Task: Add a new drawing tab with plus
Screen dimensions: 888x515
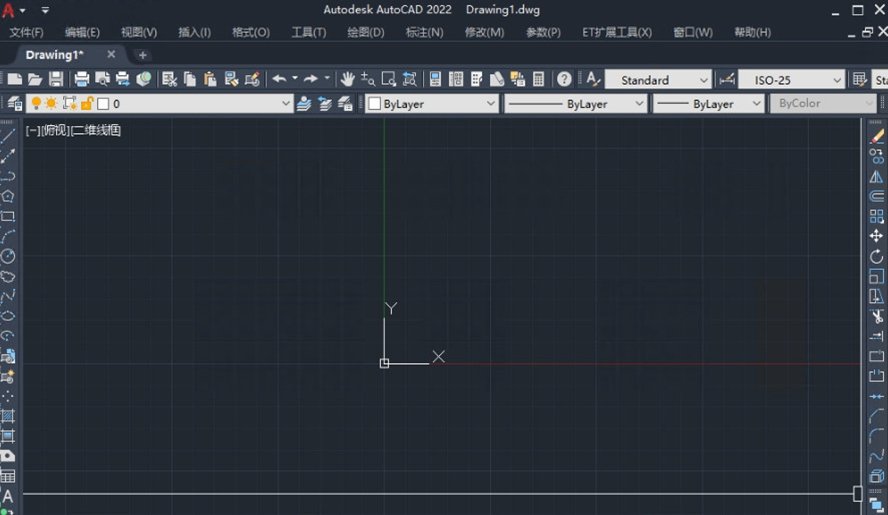Action: click(x=143, y=55)
